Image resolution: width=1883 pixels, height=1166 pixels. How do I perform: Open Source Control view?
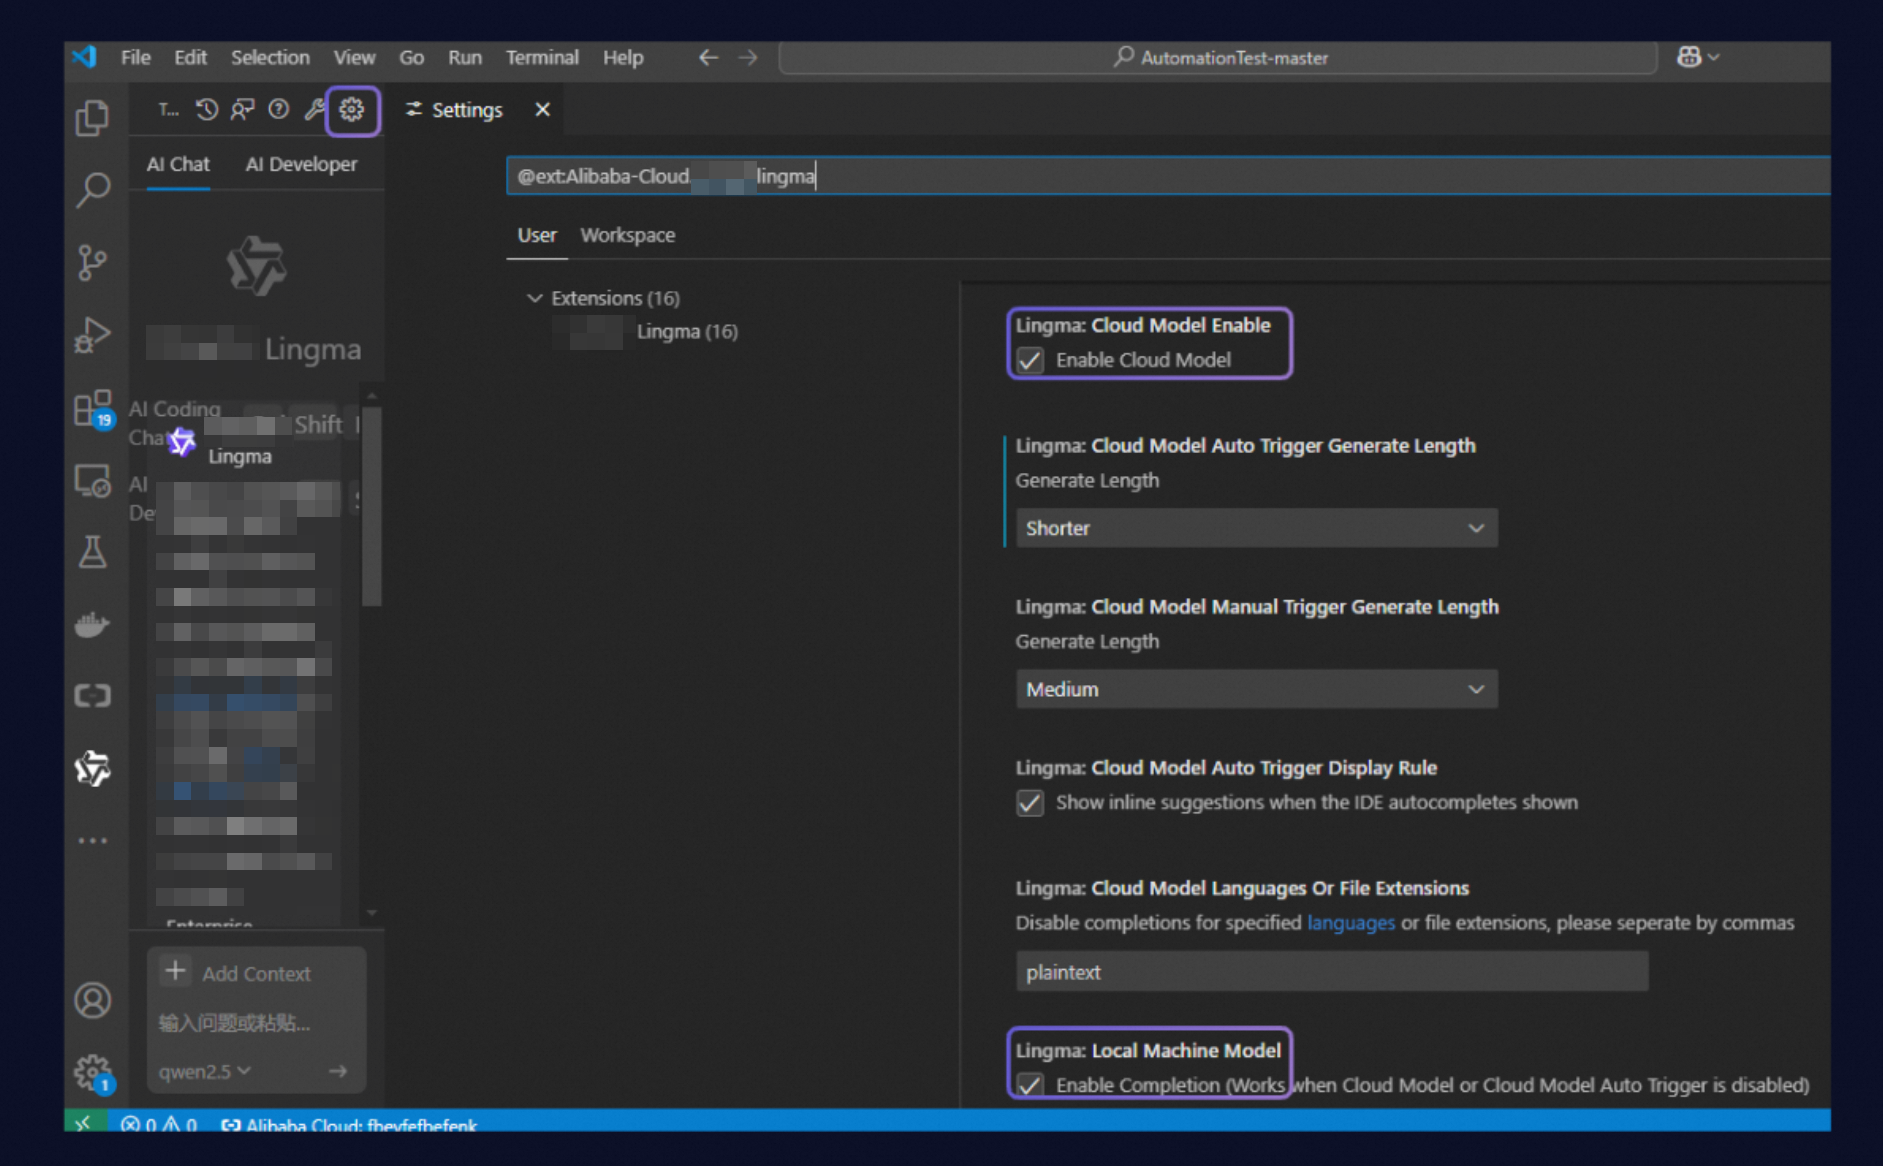click(x=93, y=263)
